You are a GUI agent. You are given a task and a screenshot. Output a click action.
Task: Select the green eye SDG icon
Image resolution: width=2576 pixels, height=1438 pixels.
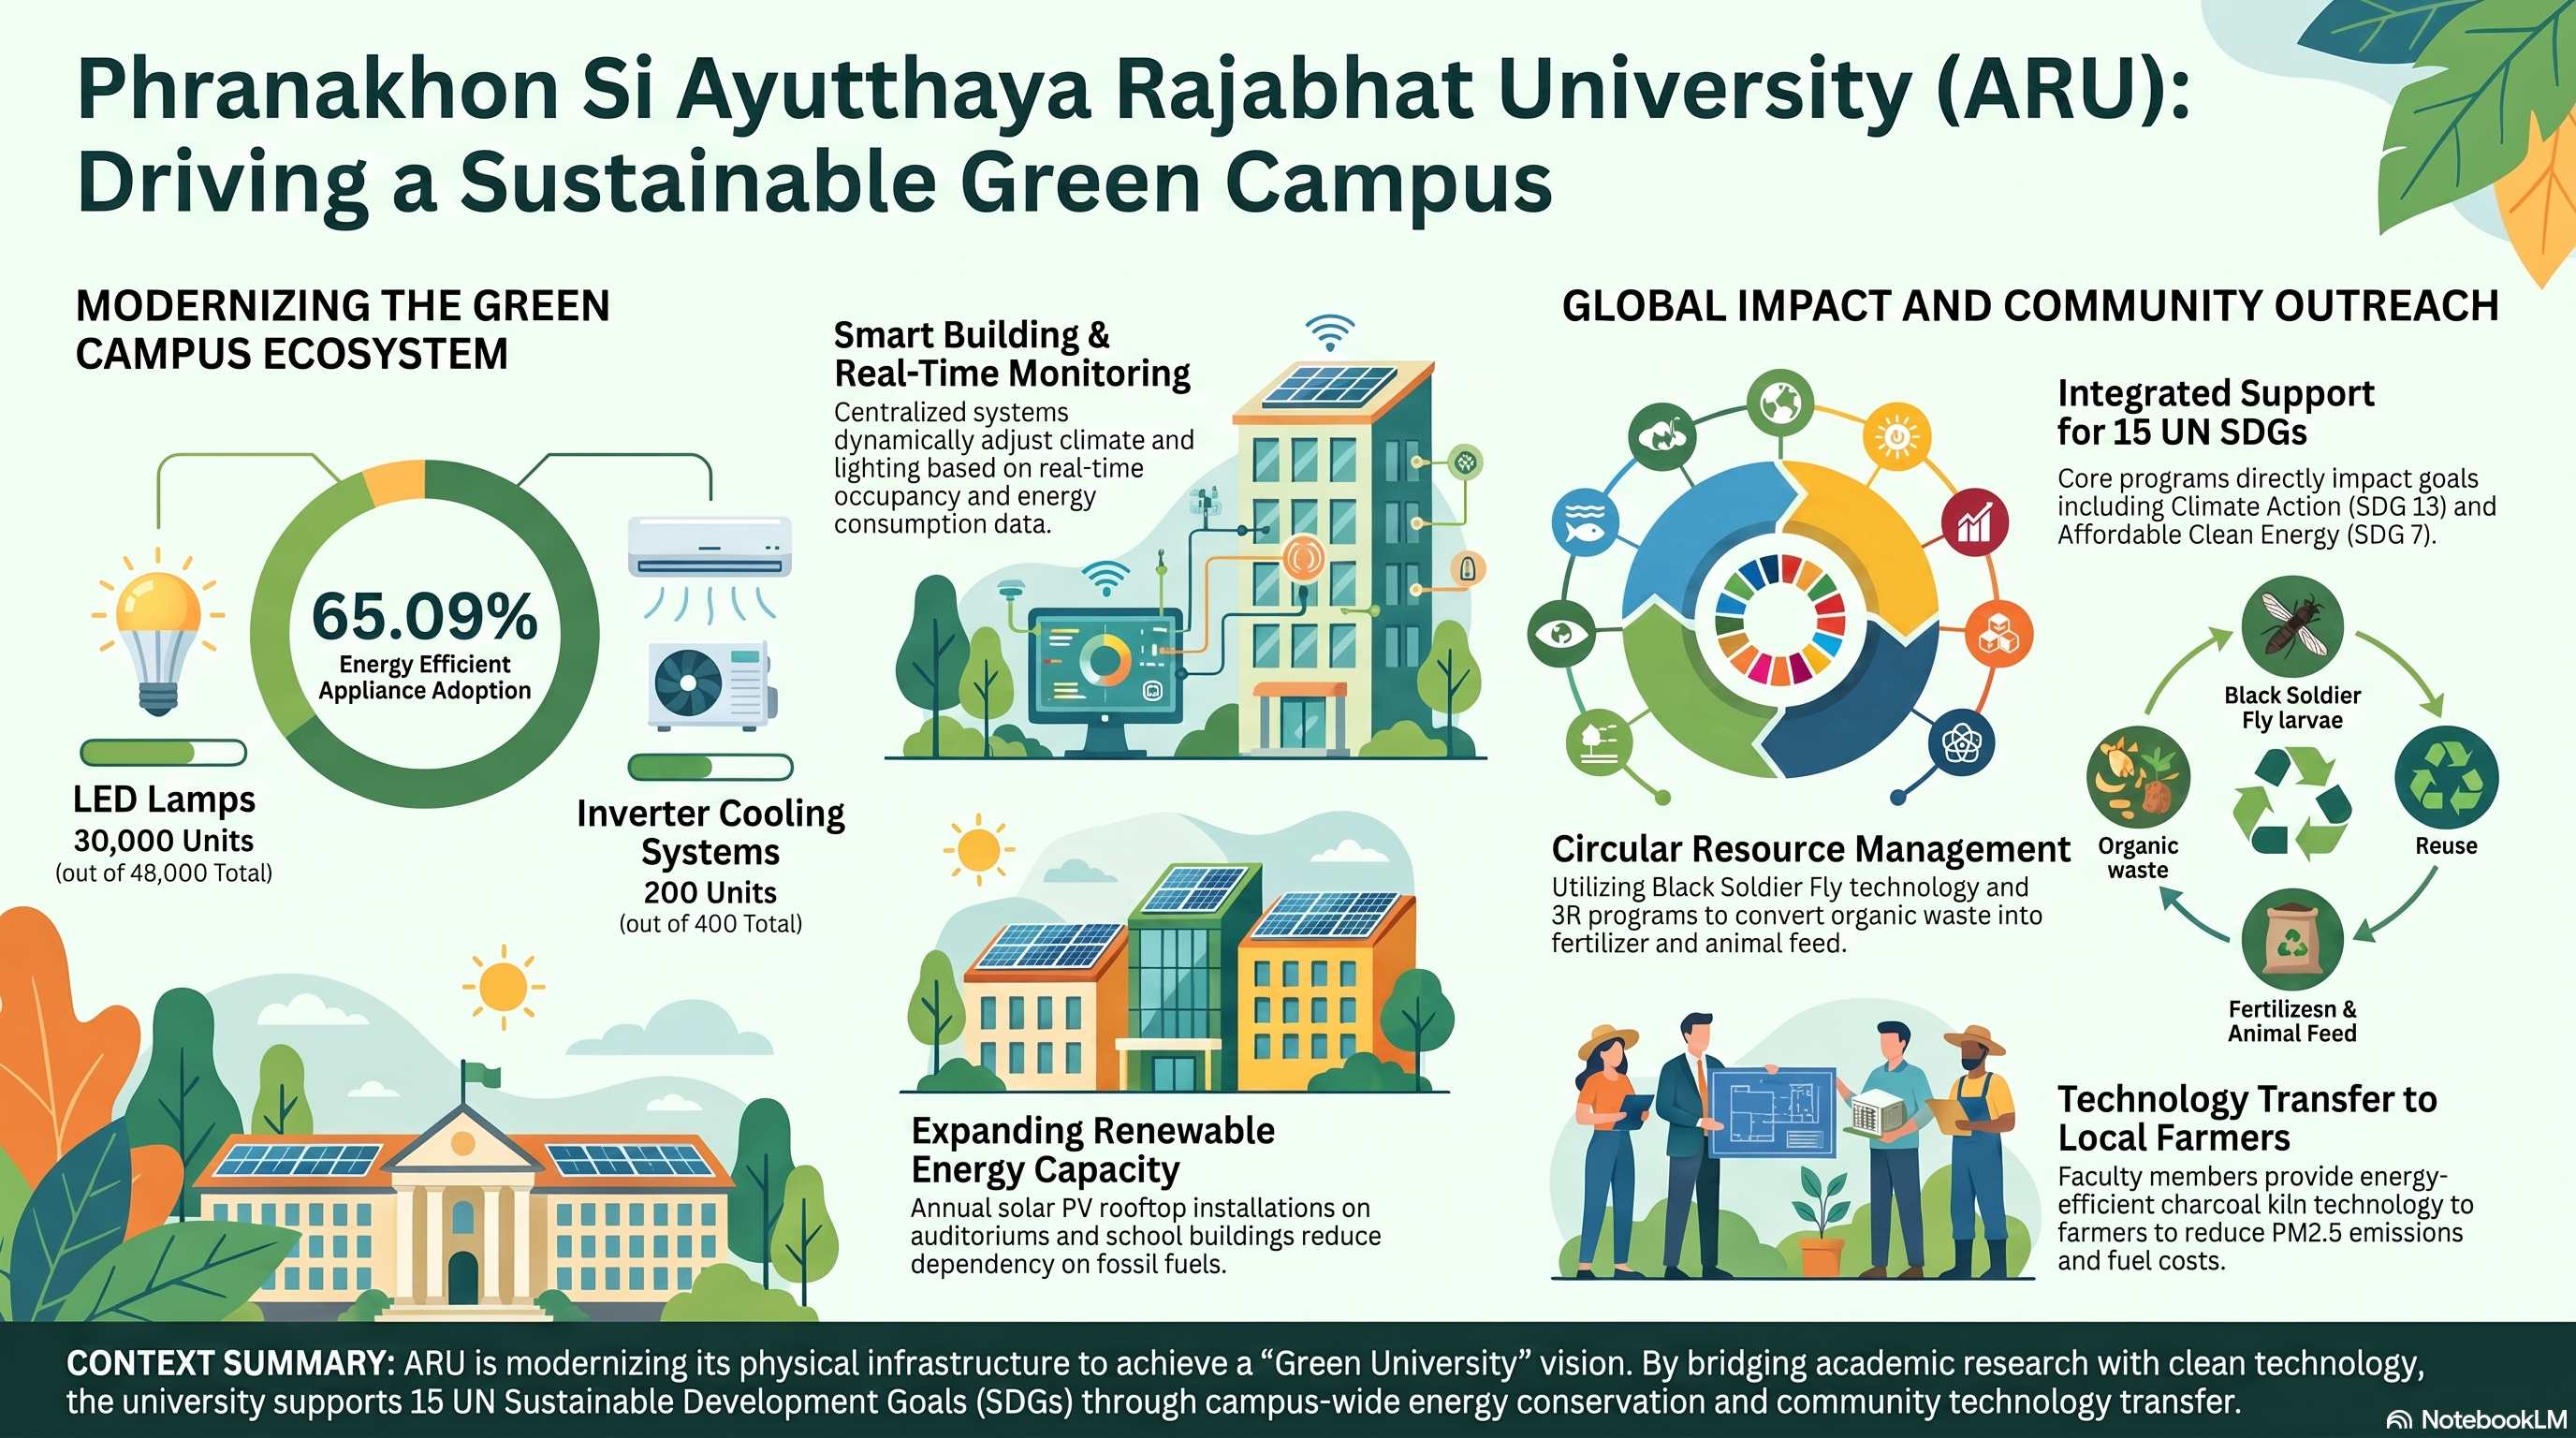[1561, 633]
